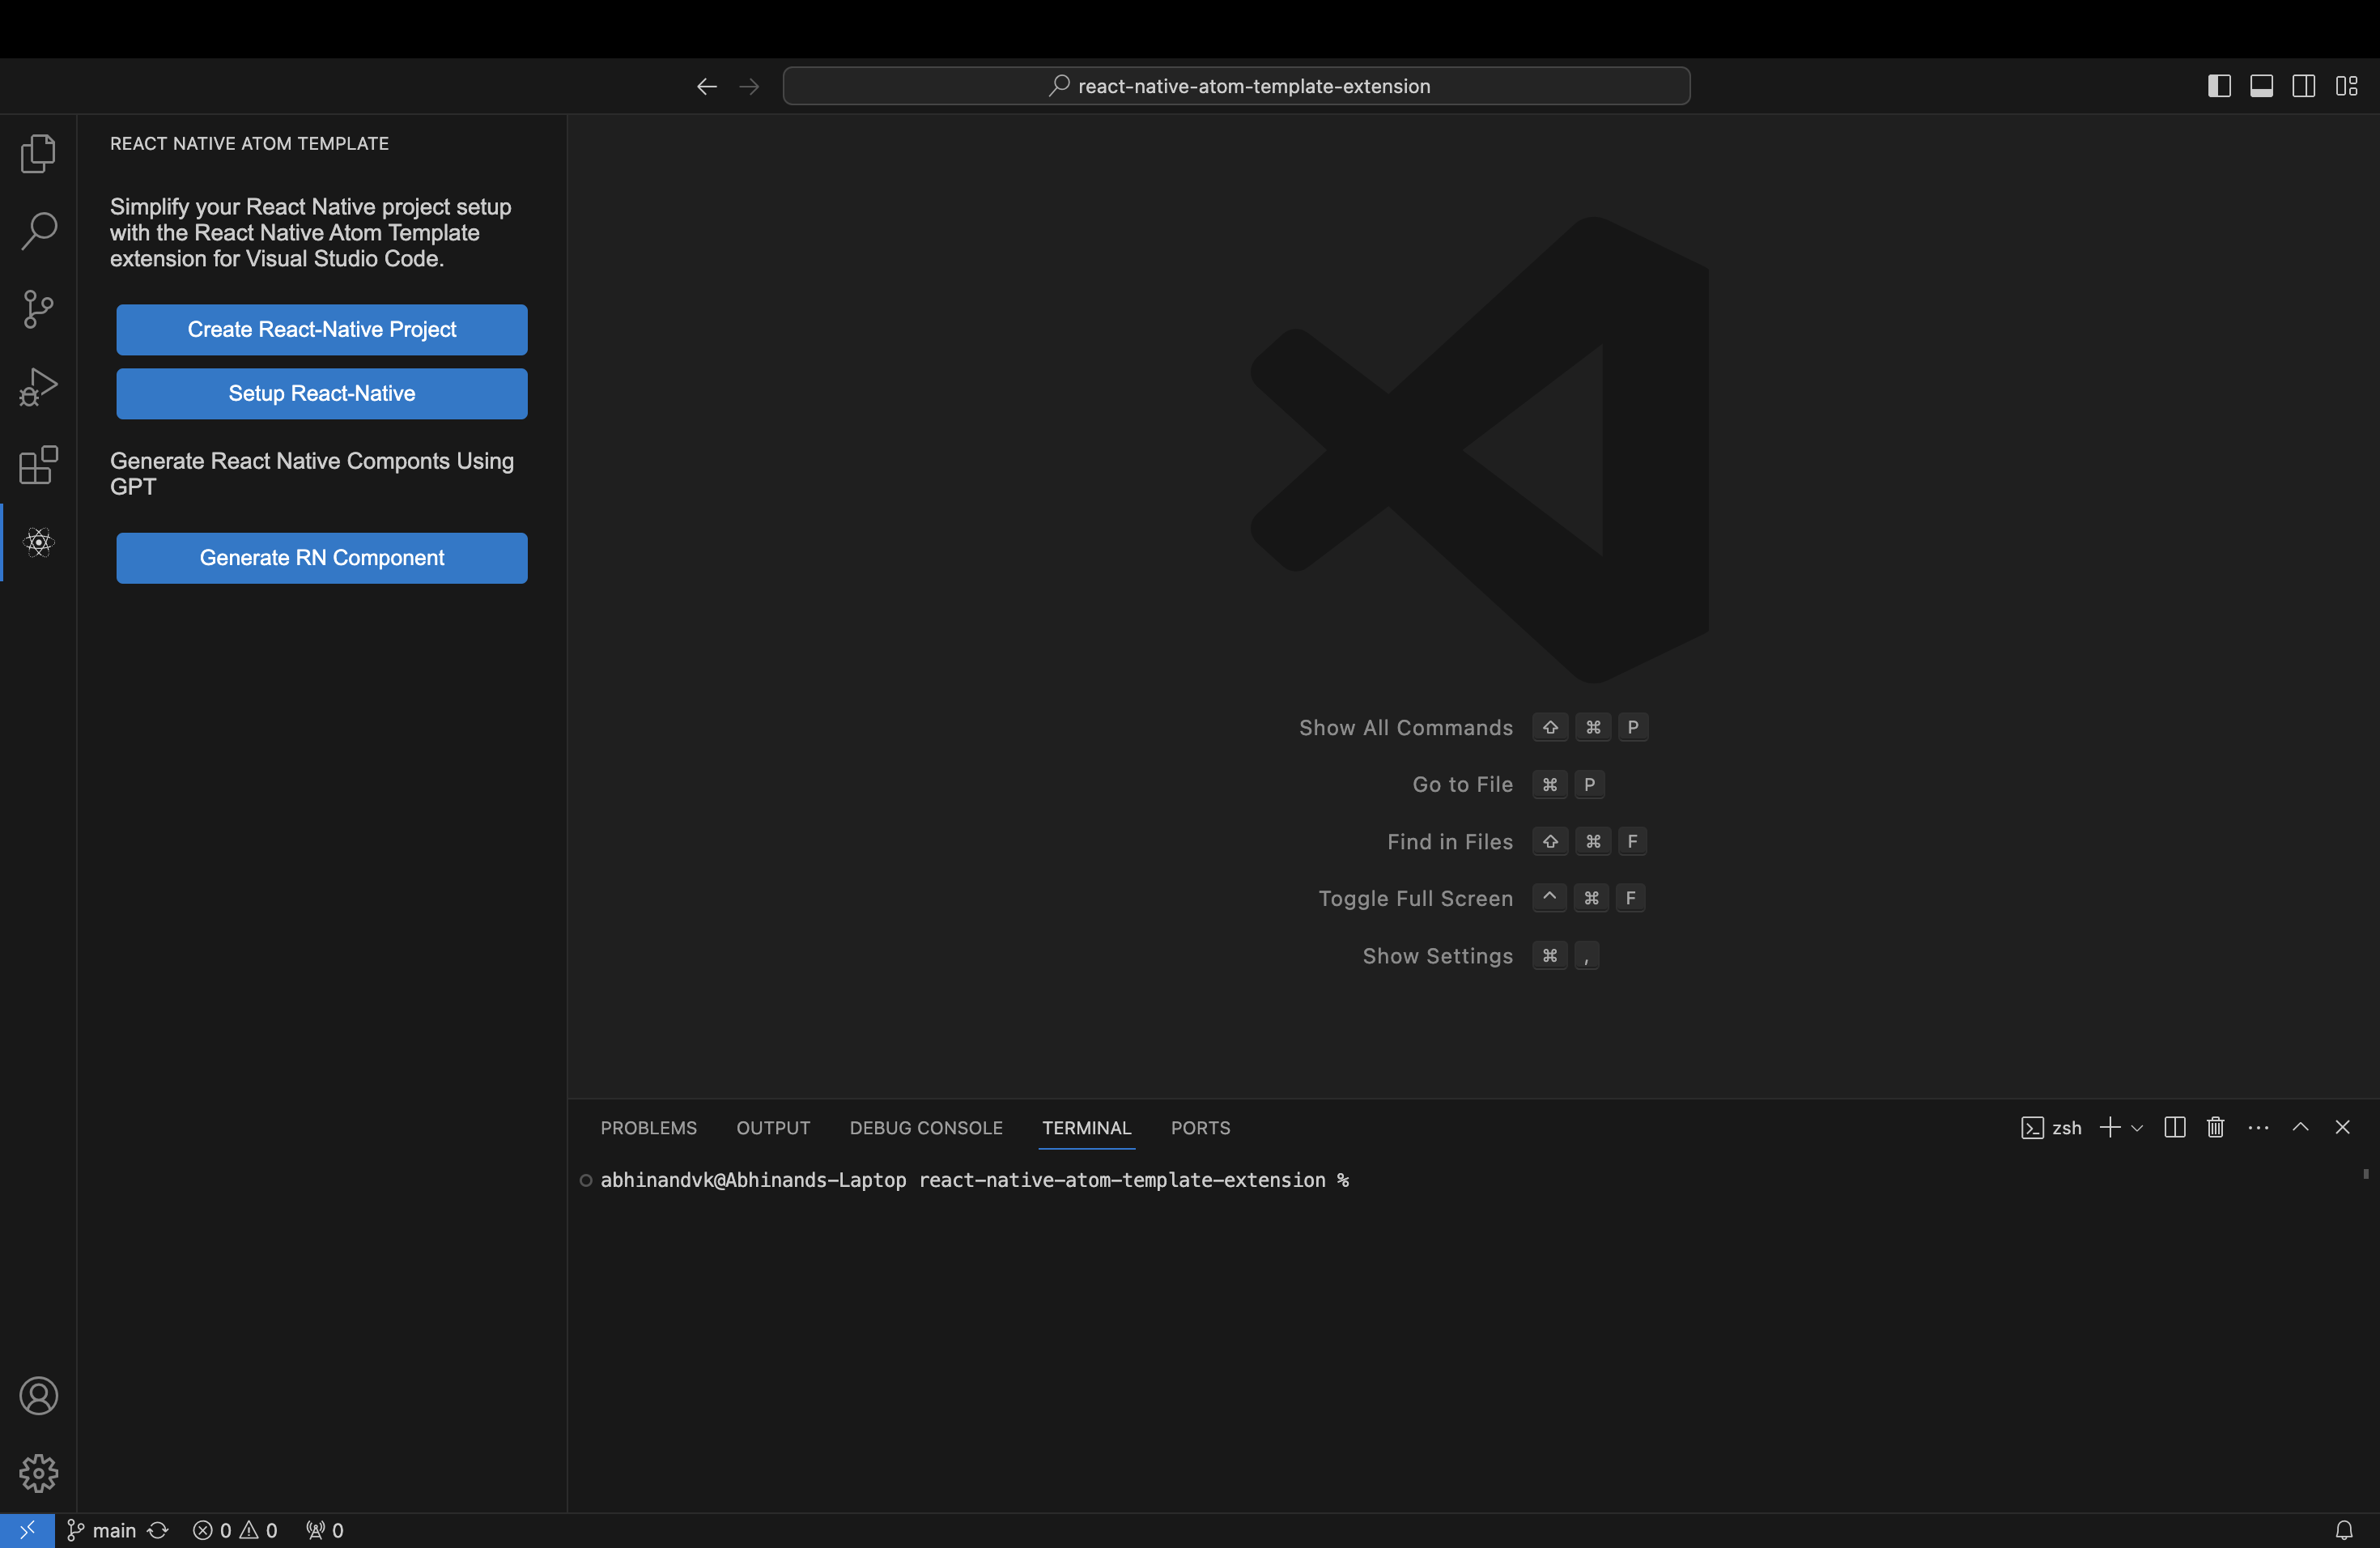Open the Run and Debug view
Viewport: 2380px width, 1548px height.
[x=38, y=386]
